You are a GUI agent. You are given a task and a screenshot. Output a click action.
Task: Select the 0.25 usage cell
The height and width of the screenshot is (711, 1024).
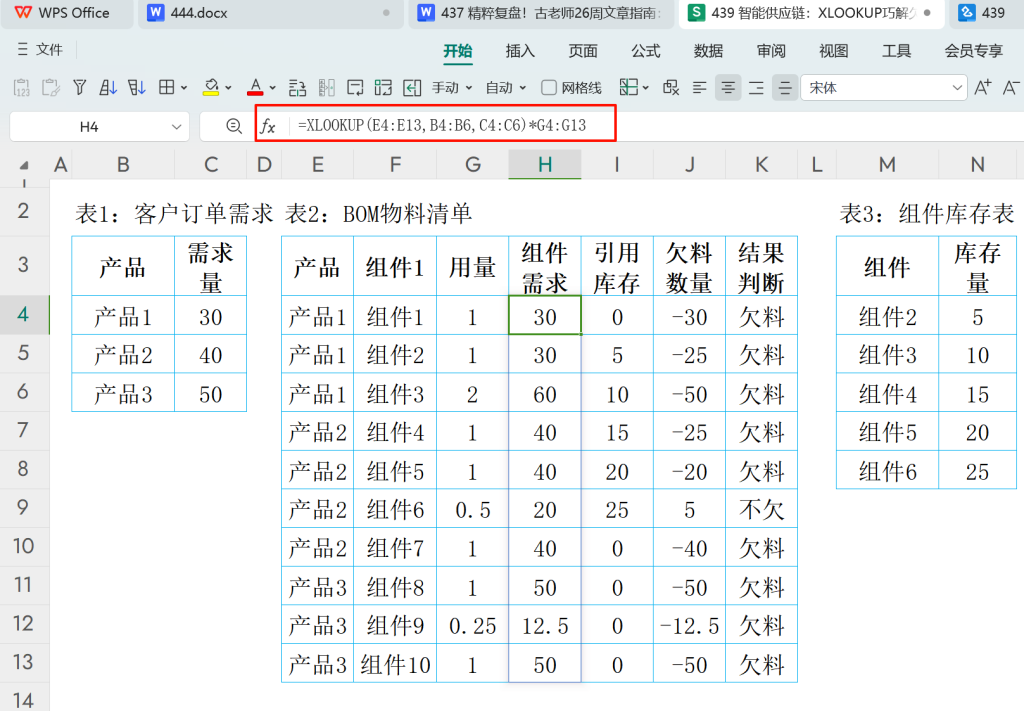pyautogui.click(x=472, y=626)
